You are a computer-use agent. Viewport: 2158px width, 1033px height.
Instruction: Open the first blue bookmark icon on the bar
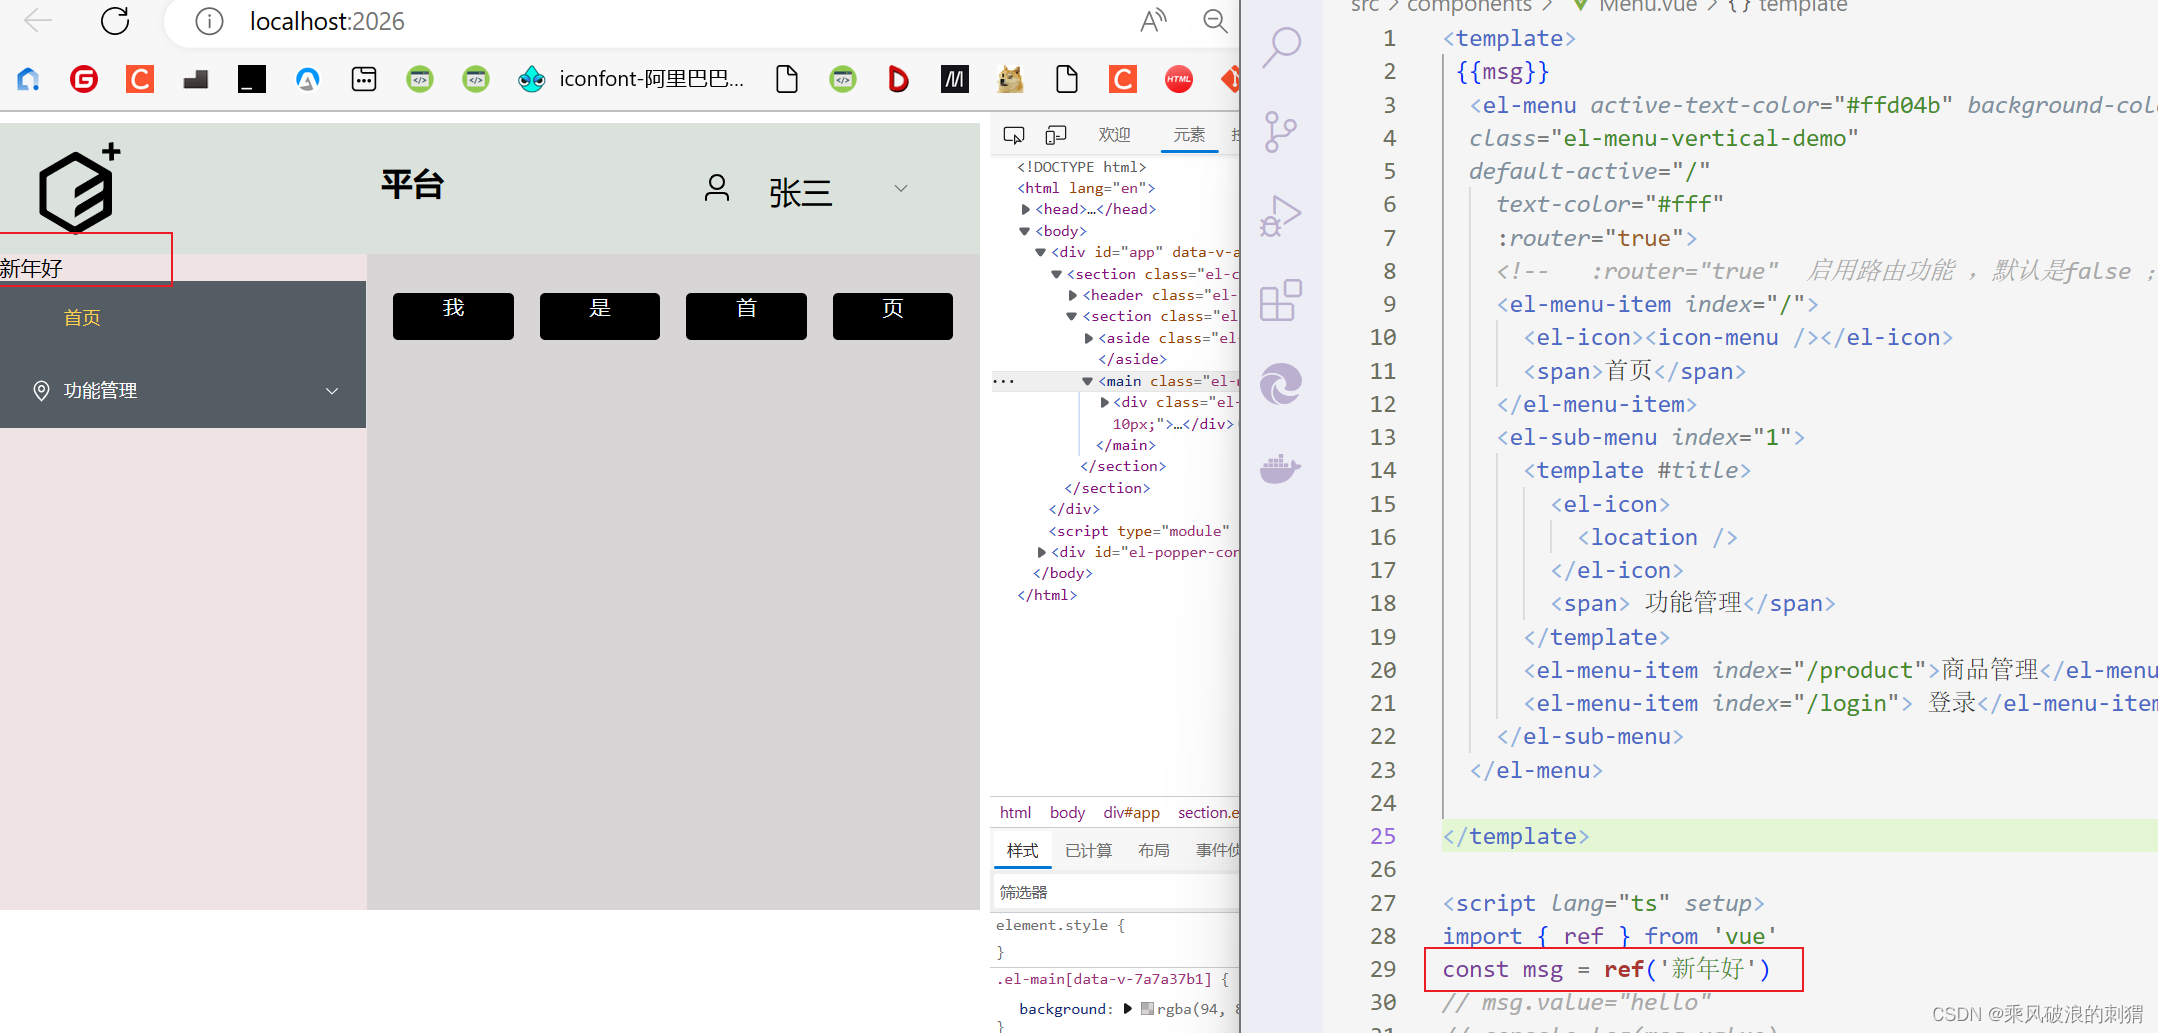(x=28, y=79)
